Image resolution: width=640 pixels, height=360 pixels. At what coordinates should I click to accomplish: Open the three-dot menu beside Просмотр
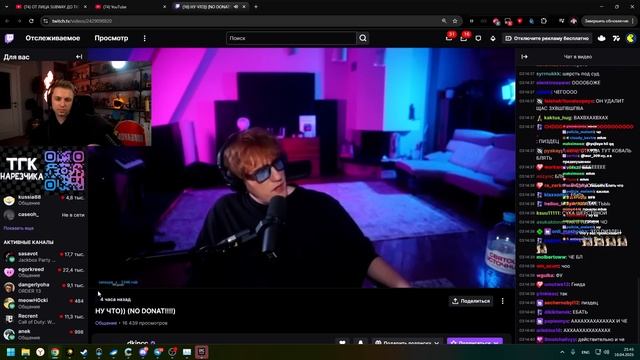point(144,38)
